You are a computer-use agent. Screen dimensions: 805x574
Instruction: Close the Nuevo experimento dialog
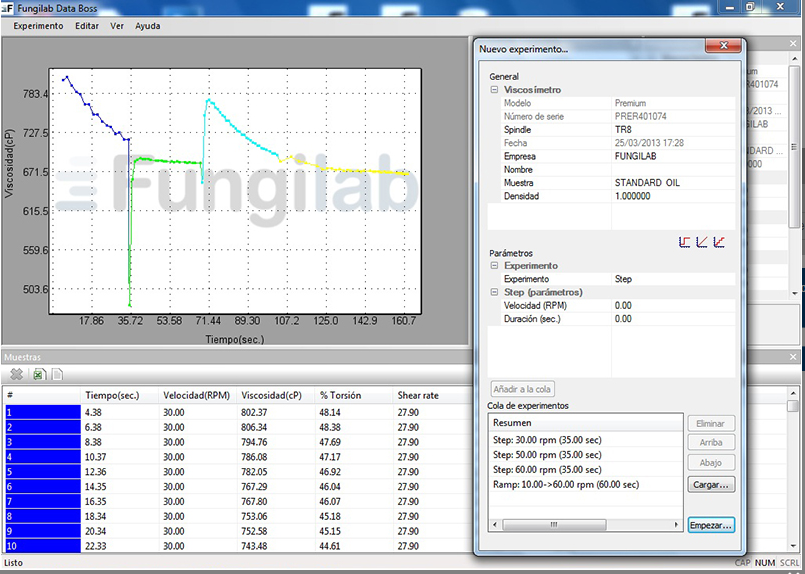pyautogui.click(x=716, y=47)
